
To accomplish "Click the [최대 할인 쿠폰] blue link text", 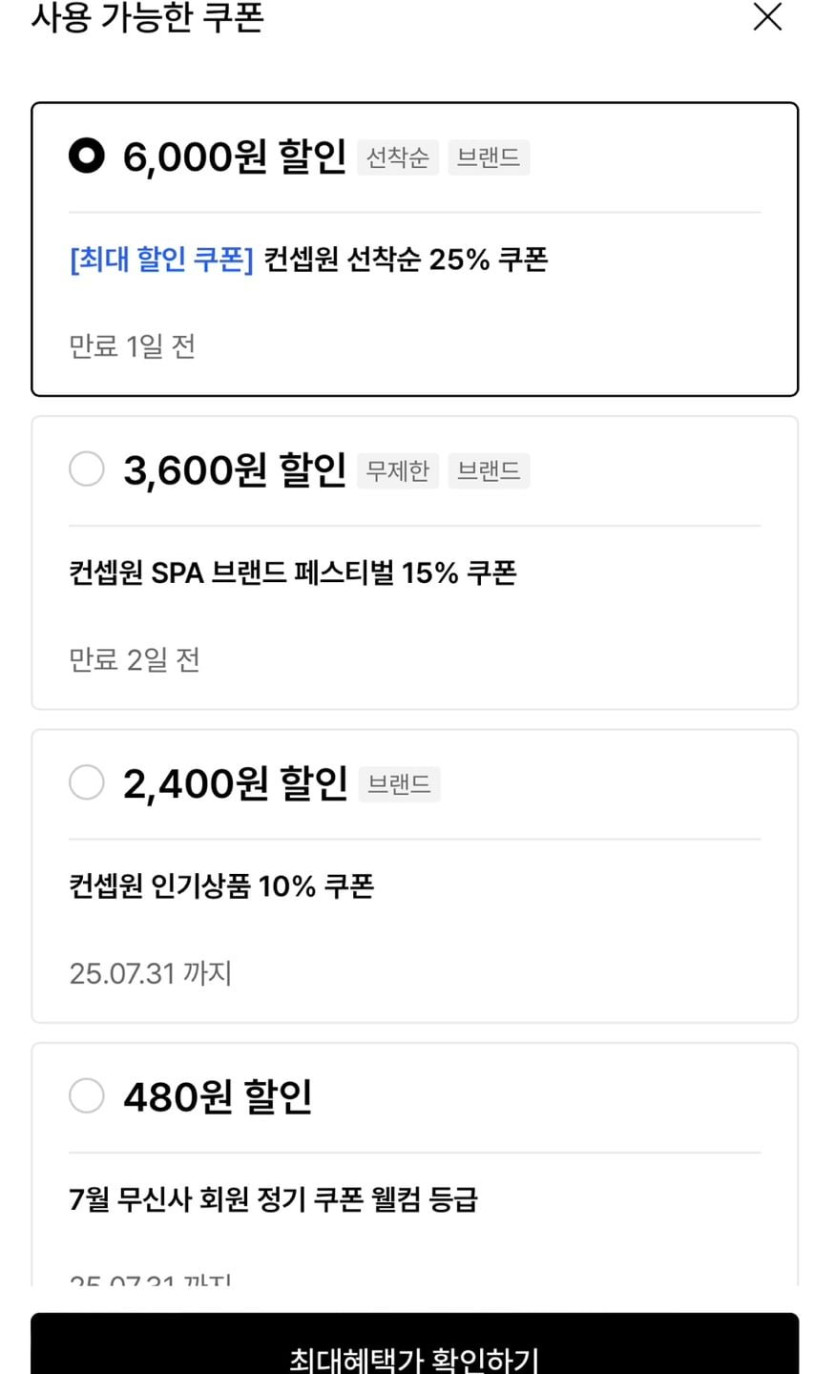I will coord(161,260).
